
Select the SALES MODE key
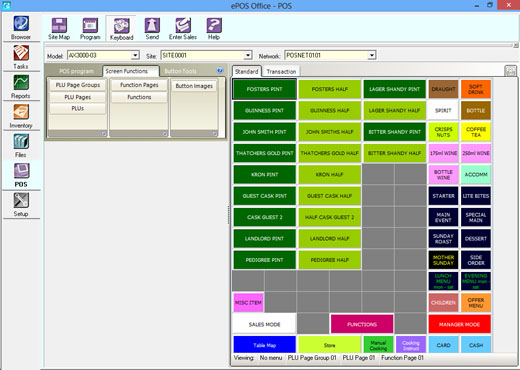264,324
